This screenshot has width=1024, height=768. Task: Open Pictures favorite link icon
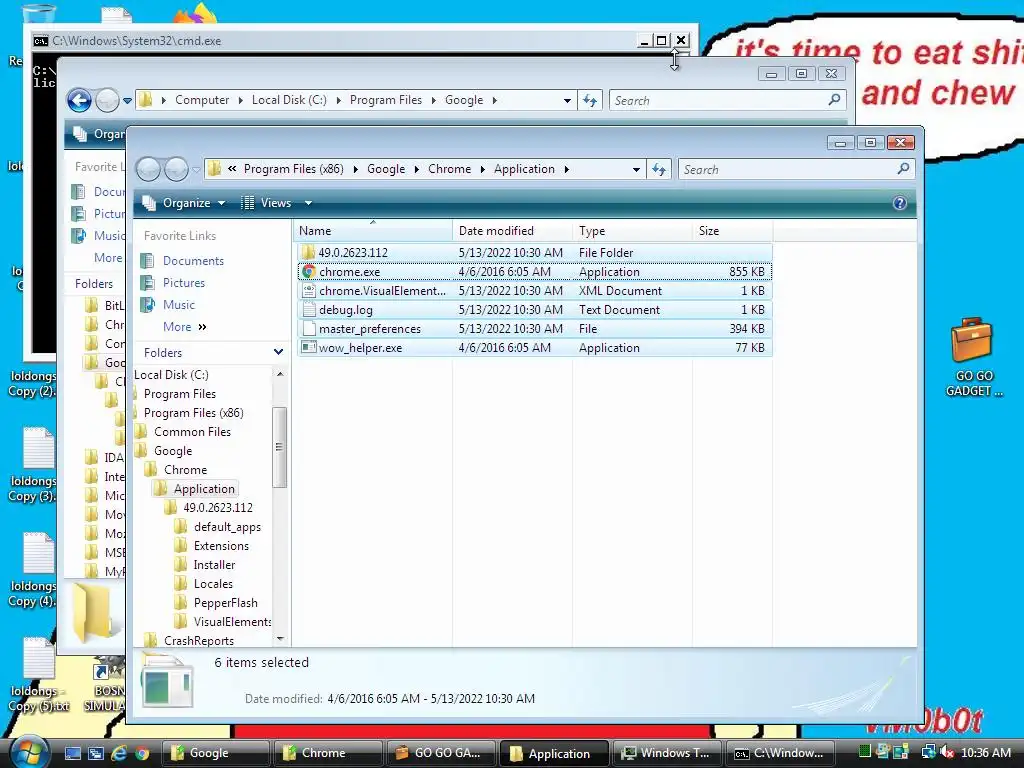click(148, 283)
